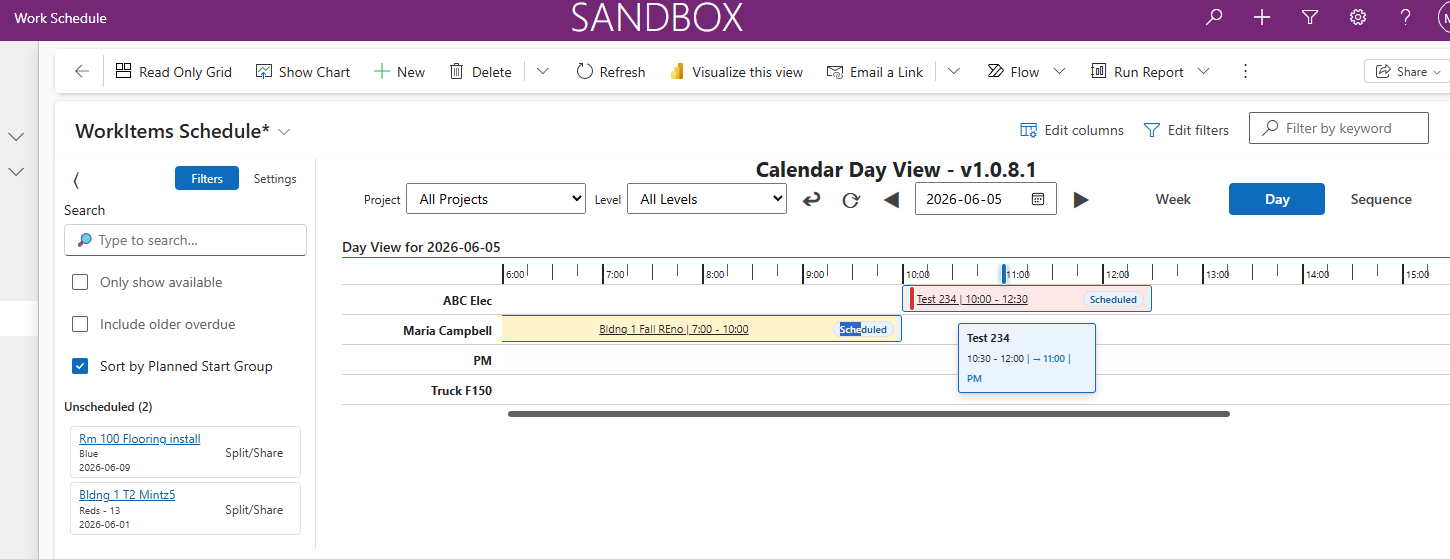
Task: Click the calendar reload circular arrow icon
Action: 851,199
